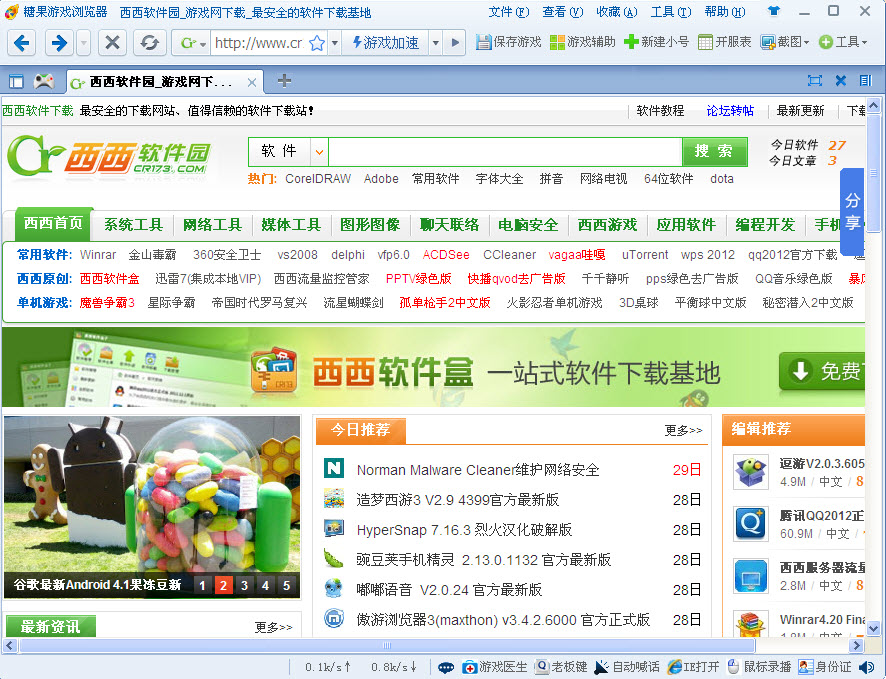Open 论坛转帖 link

coord(730,111)
